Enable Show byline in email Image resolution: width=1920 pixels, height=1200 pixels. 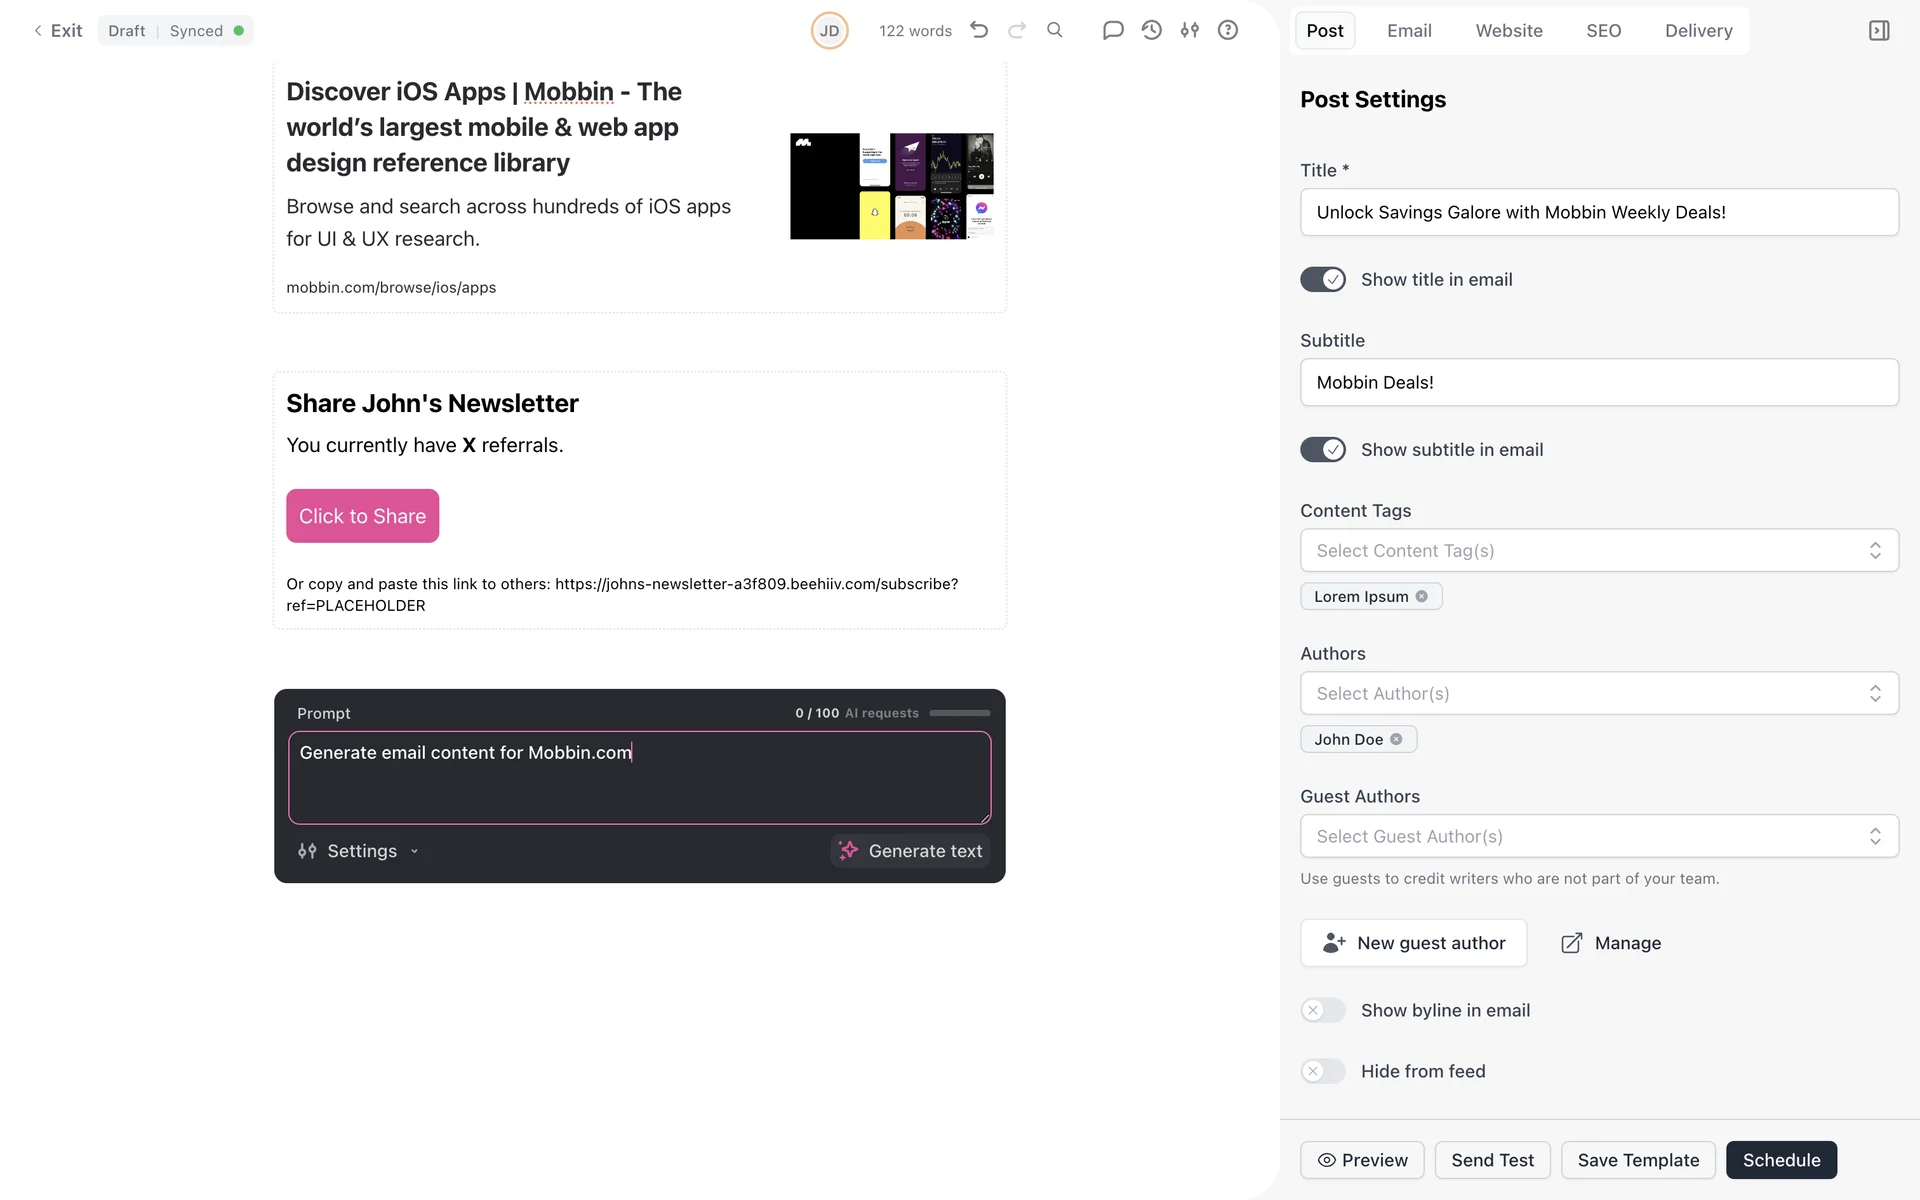(x=1323, y=1010)
